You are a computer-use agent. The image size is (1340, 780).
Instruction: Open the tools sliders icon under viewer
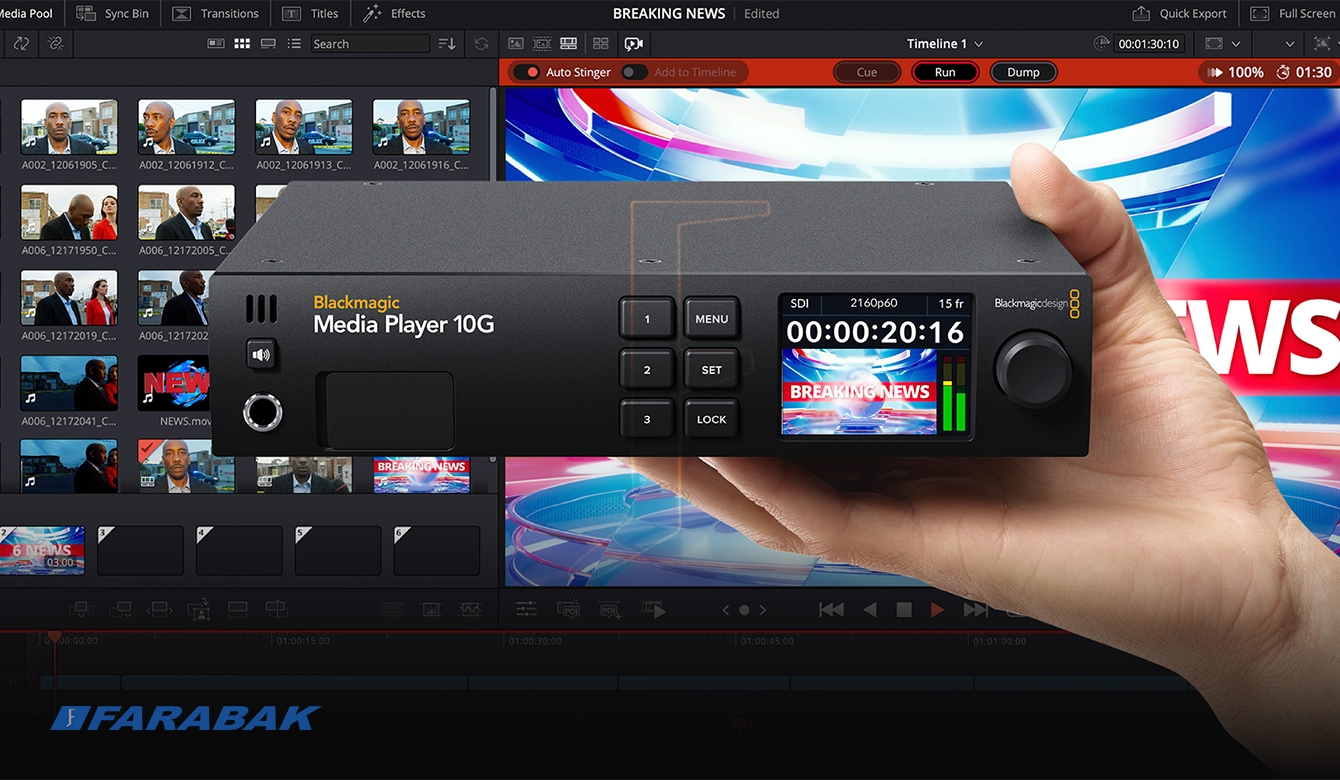click(x=527, y=609)
